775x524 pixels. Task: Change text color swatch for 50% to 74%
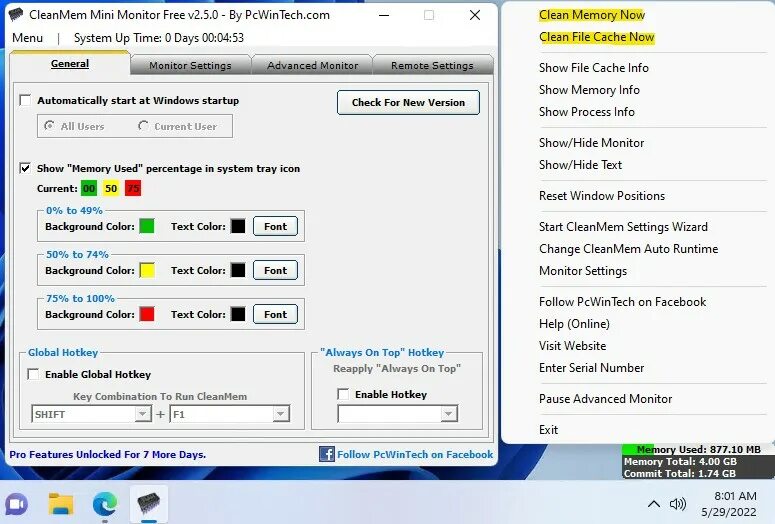238,270
